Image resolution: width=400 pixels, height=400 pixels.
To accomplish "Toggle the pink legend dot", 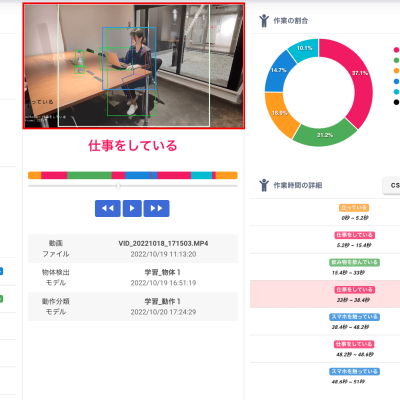I will [396, 50].
